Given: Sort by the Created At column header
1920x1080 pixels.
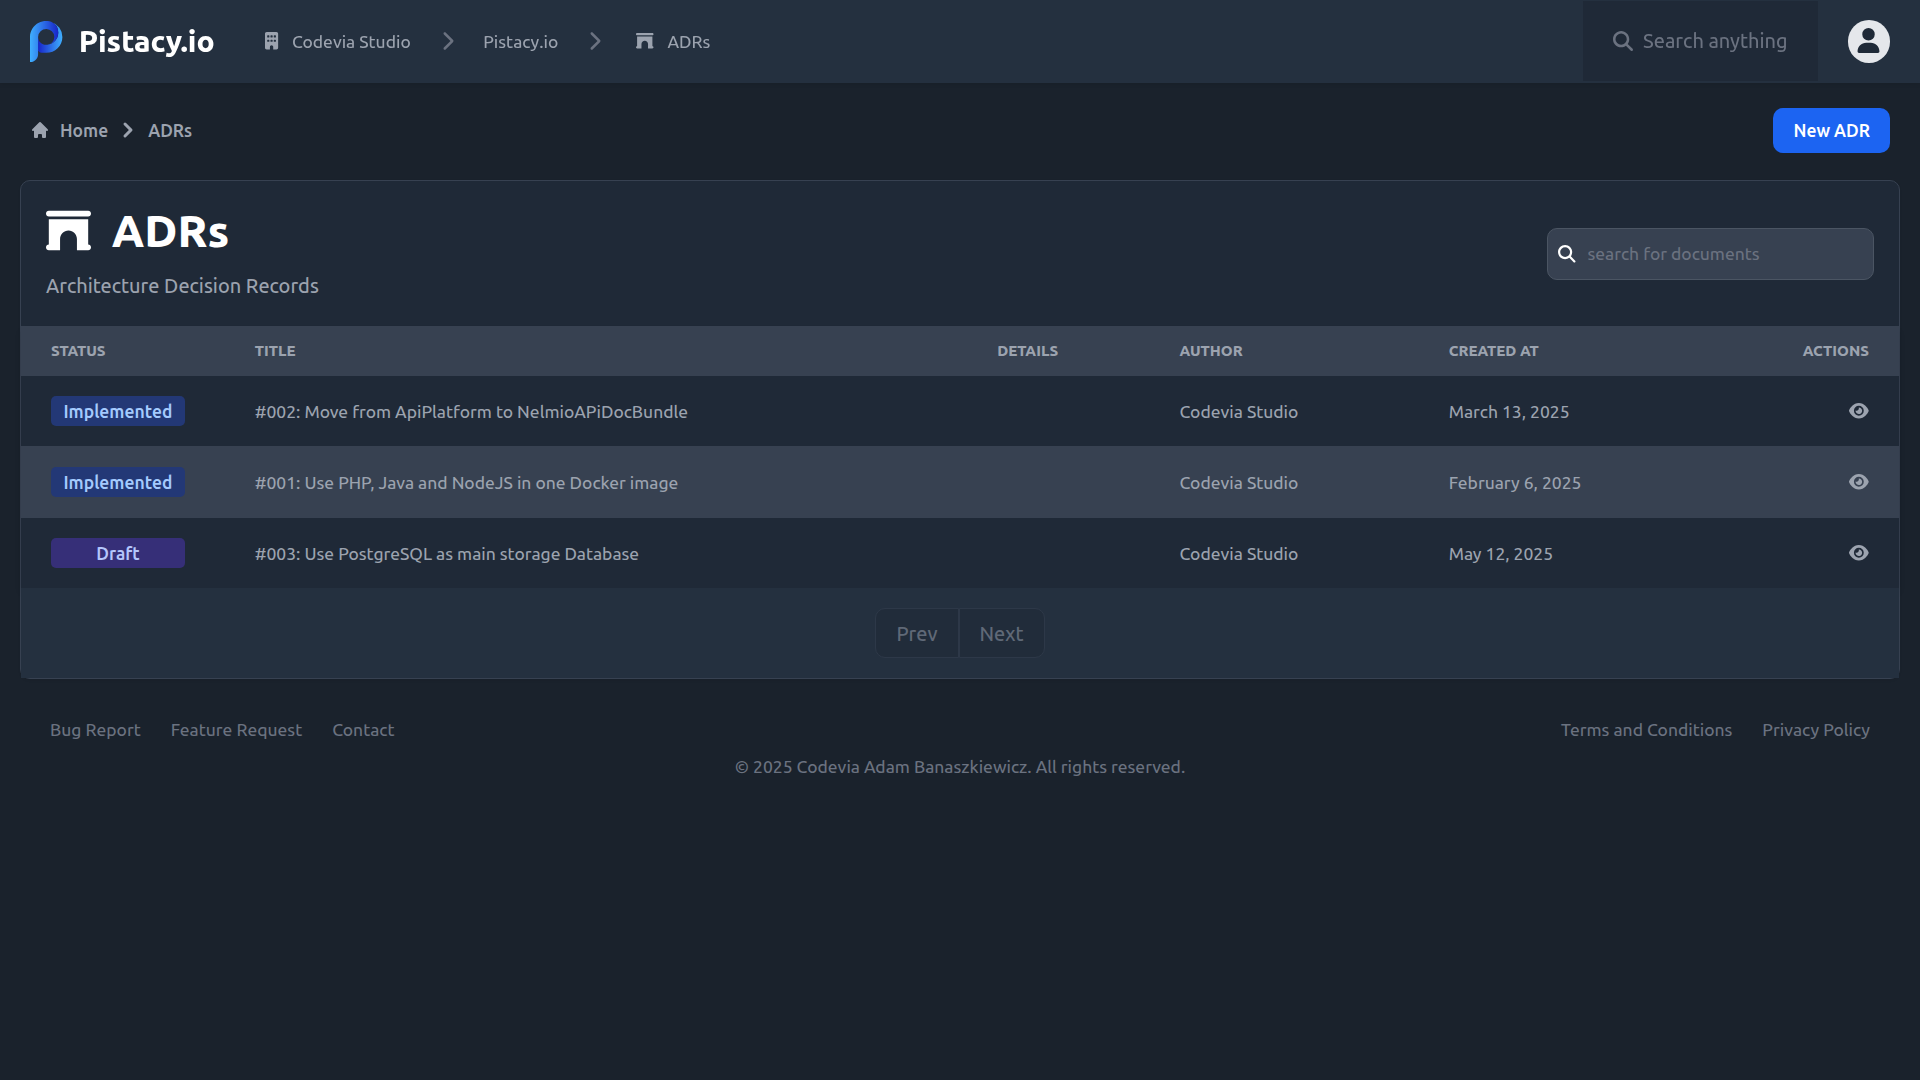Looking at the screenshot, I should click(x=1493, y=351).
